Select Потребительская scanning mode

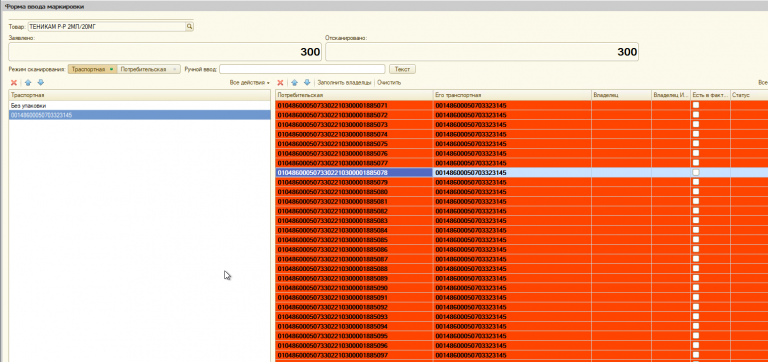coord(149,69)
